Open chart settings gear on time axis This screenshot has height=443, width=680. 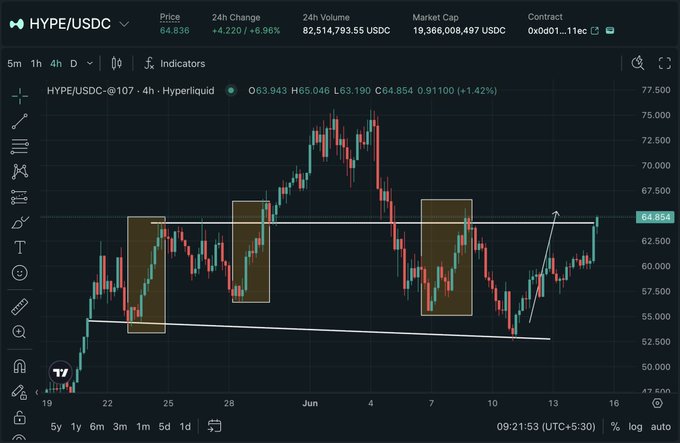(657, 403)
